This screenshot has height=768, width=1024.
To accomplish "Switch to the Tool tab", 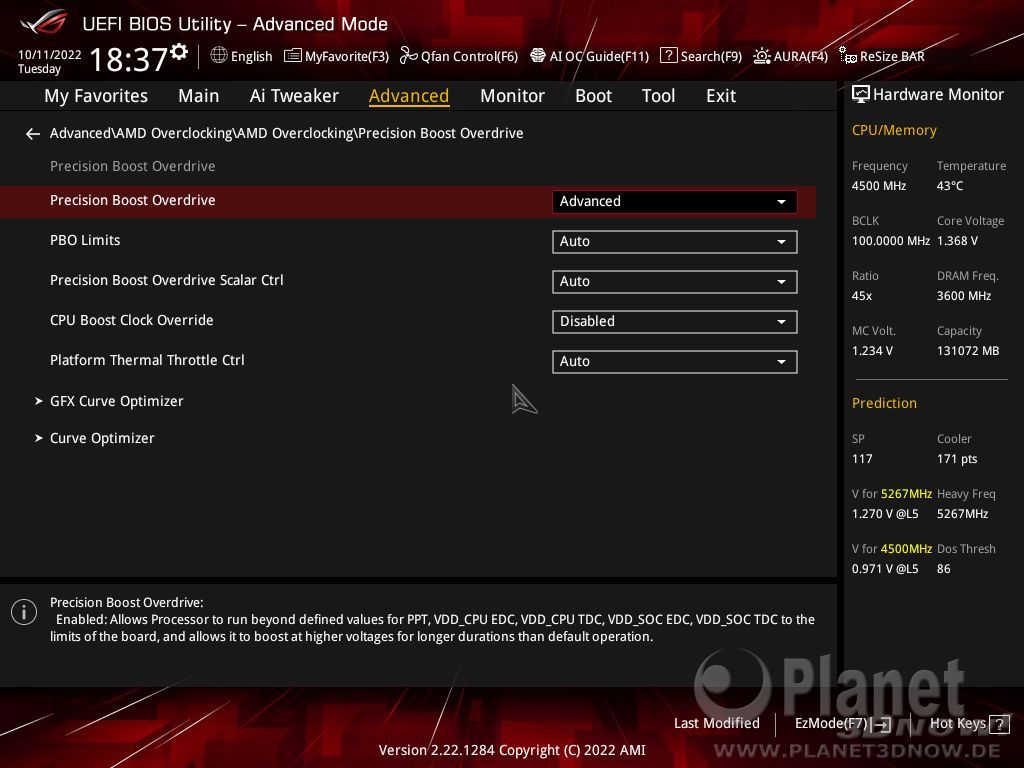I will pyautogui.click(x=658, y=96).
